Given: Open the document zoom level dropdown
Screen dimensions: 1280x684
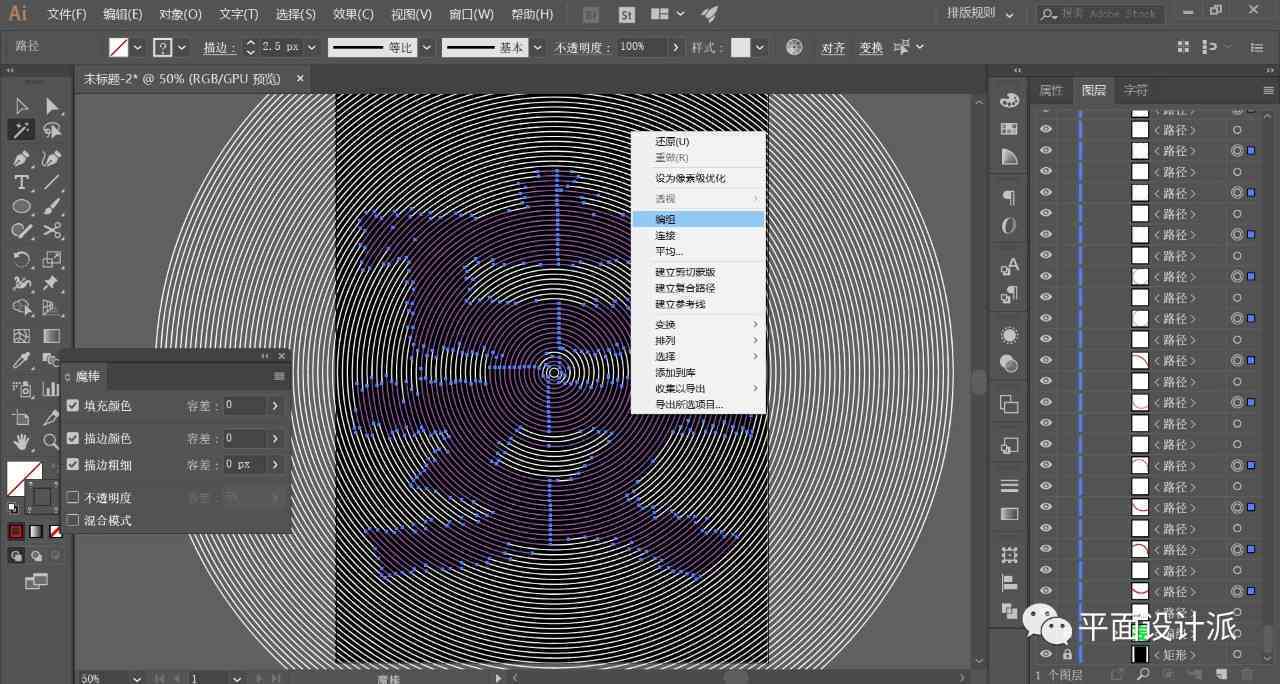Looking at the screenshot, I should (x=137, y=678).
